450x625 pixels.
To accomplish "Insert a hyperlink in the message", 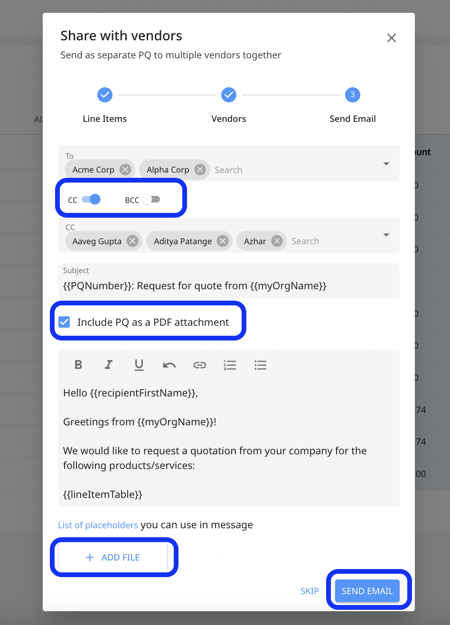I will click(200, 365).
